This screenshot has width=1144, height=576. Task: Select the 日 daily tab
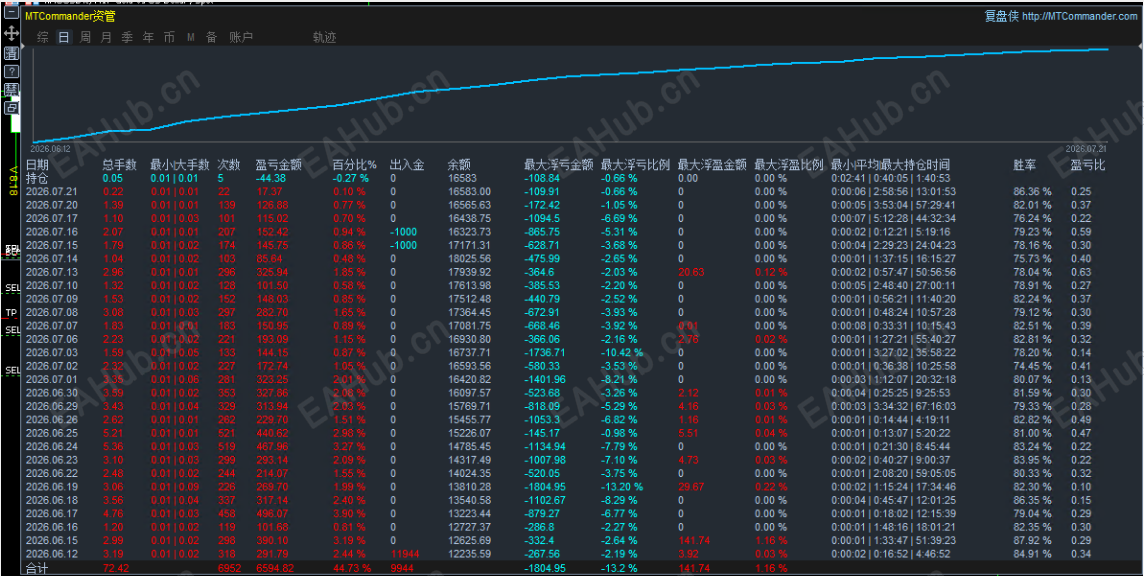point(64,37)
